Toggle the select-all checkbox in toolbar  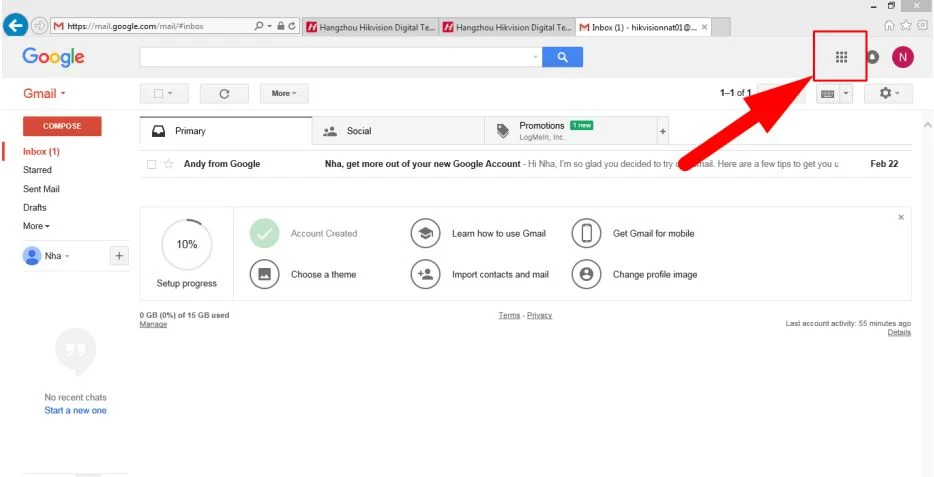[x=158, y=93]
